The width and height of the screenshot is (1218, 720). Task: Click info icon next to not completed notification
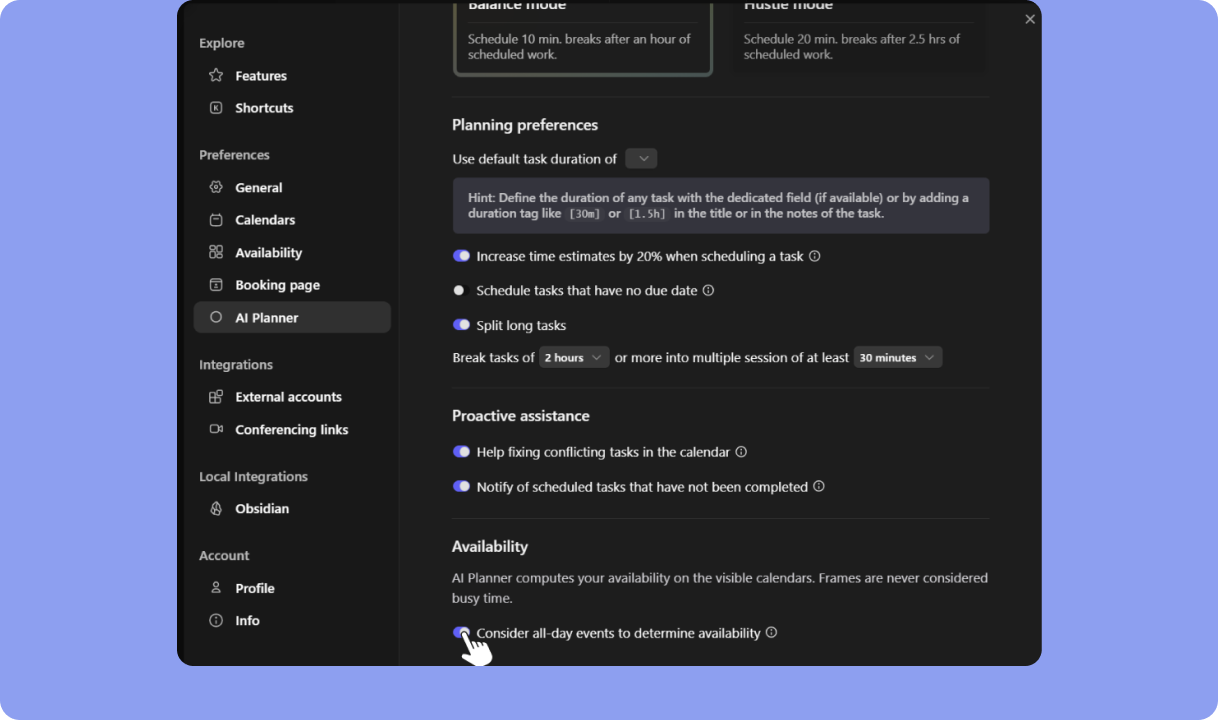(819, 486)
